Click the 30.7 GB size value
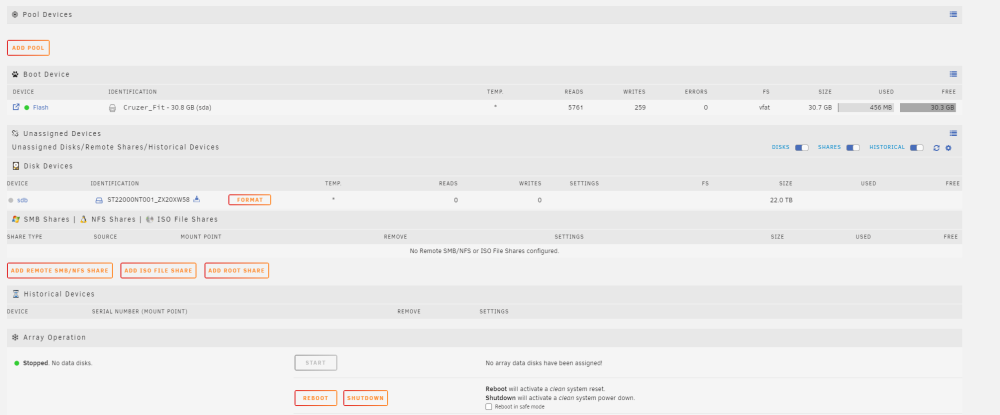This screenshot has width=1000, height=415. tap(820, 108)
